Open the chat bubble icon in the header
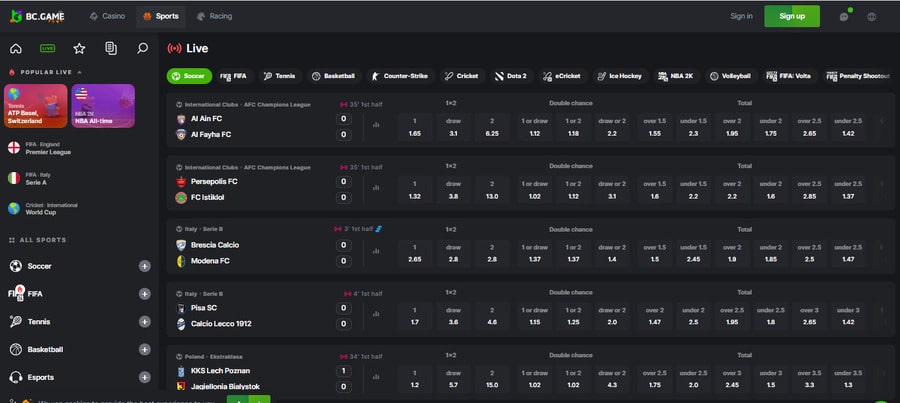 point(844,17)
